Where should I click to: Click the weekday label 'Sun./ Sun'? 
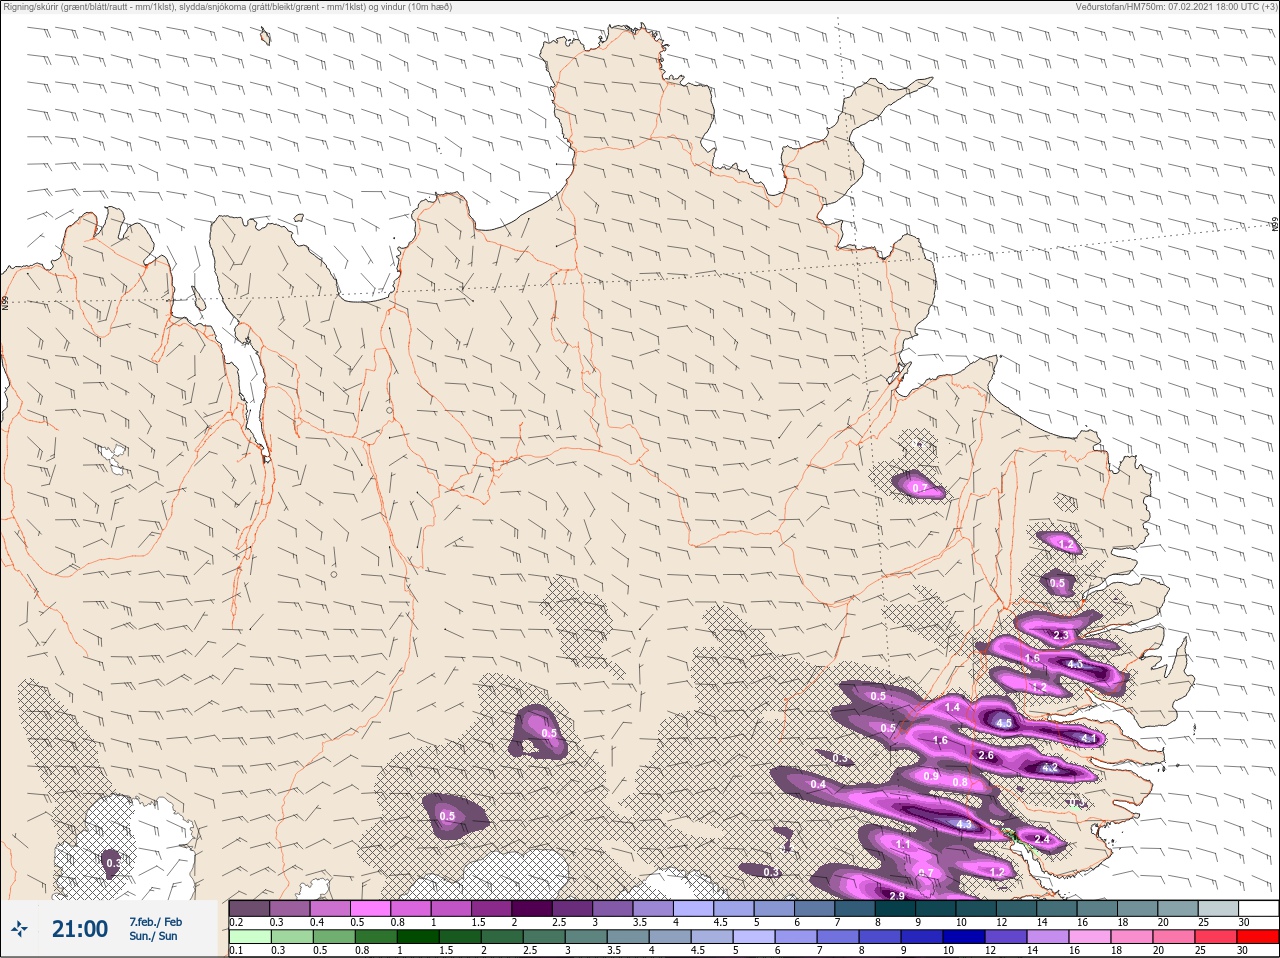[153, 936]
